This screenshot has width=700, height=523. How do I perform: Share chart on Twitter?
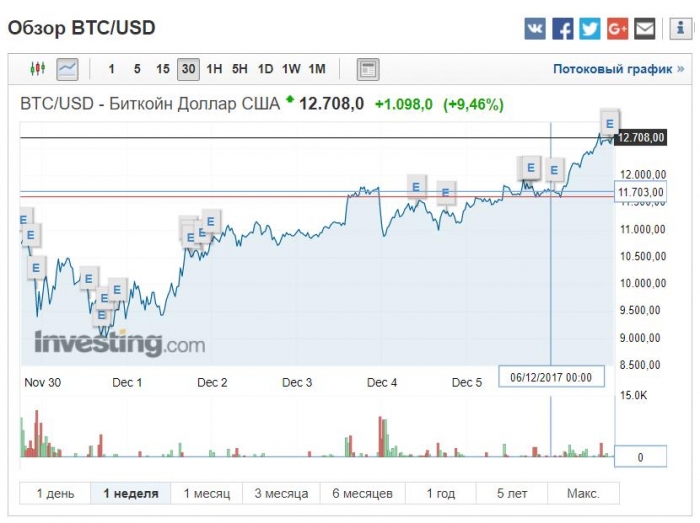point(590,29)
